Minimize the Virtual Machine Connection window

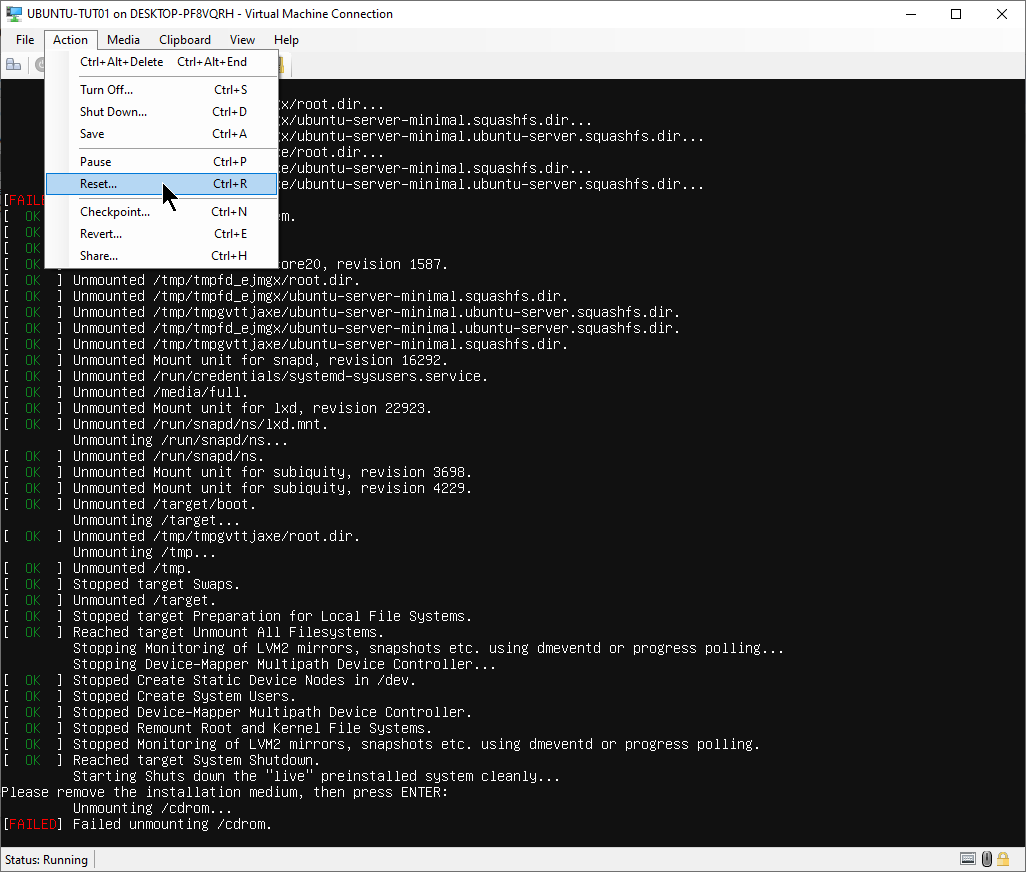911,14
